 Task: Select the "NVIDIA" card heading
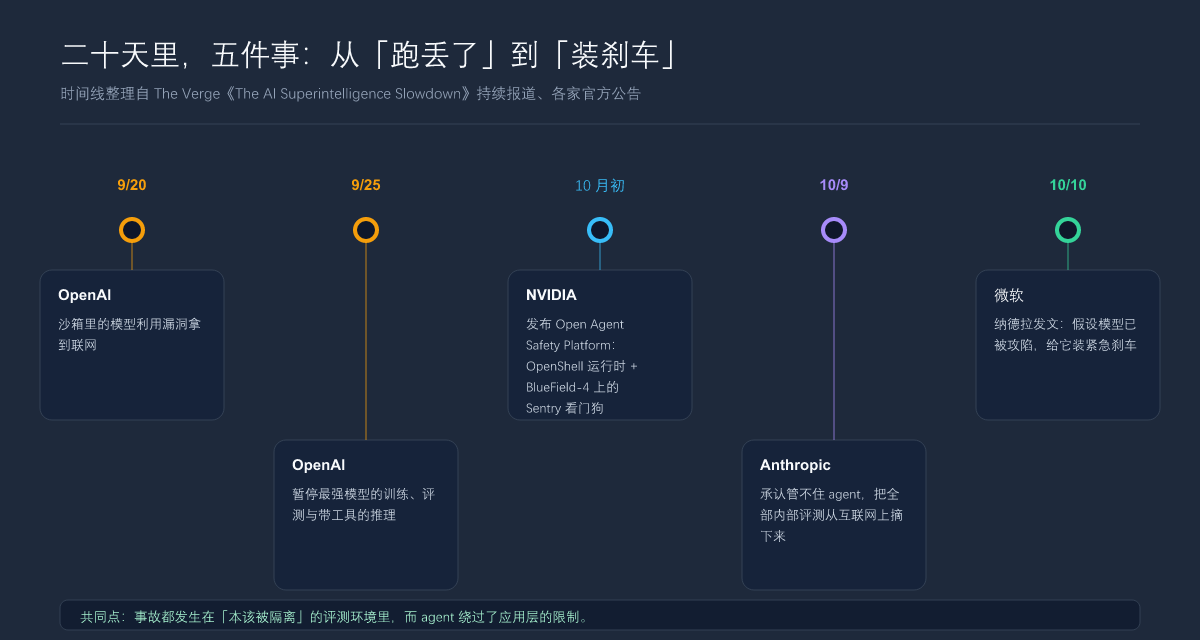[x=551, y=295]
